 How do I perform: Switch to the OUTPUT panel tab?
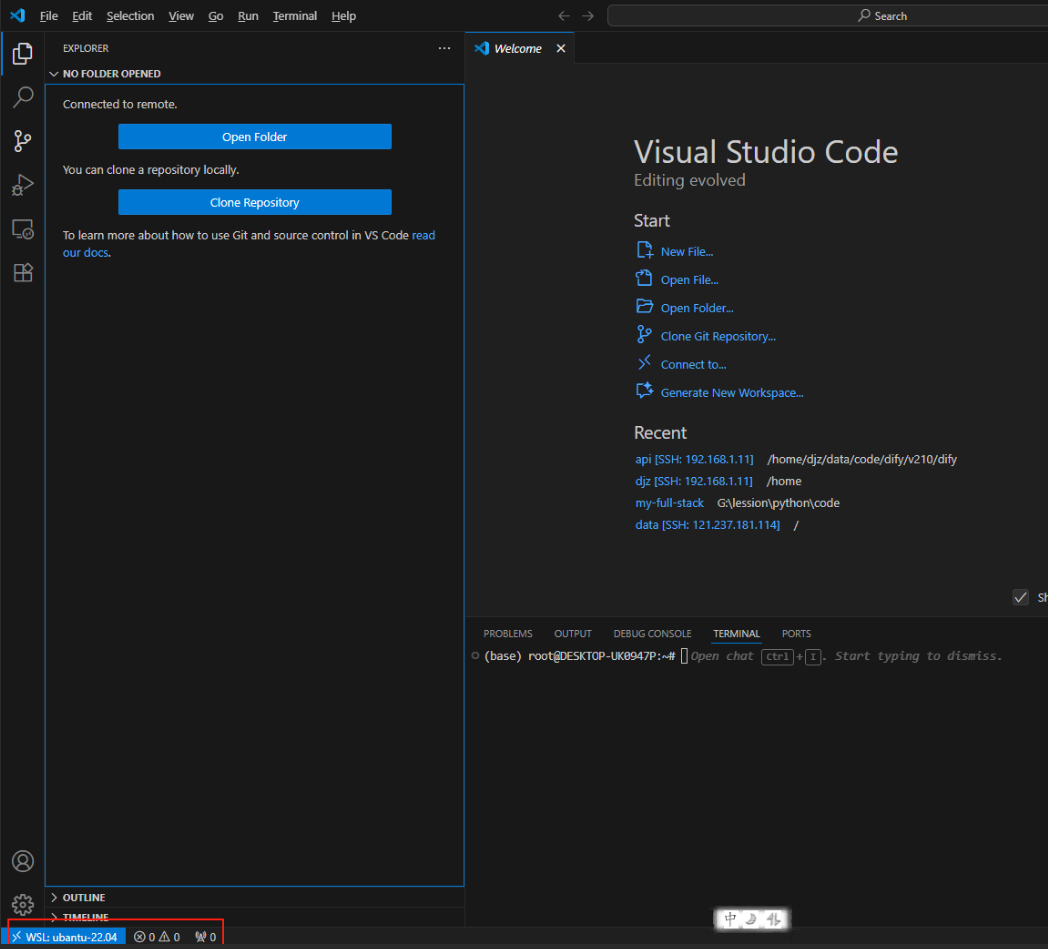(573, 634)
